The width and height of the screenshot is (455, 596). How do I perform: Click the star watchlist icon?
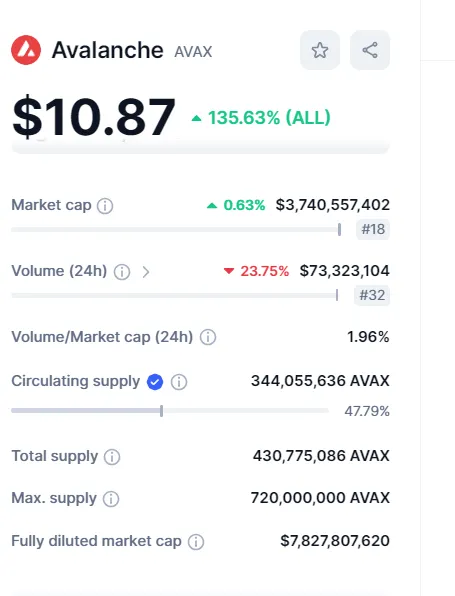[320, 50]
